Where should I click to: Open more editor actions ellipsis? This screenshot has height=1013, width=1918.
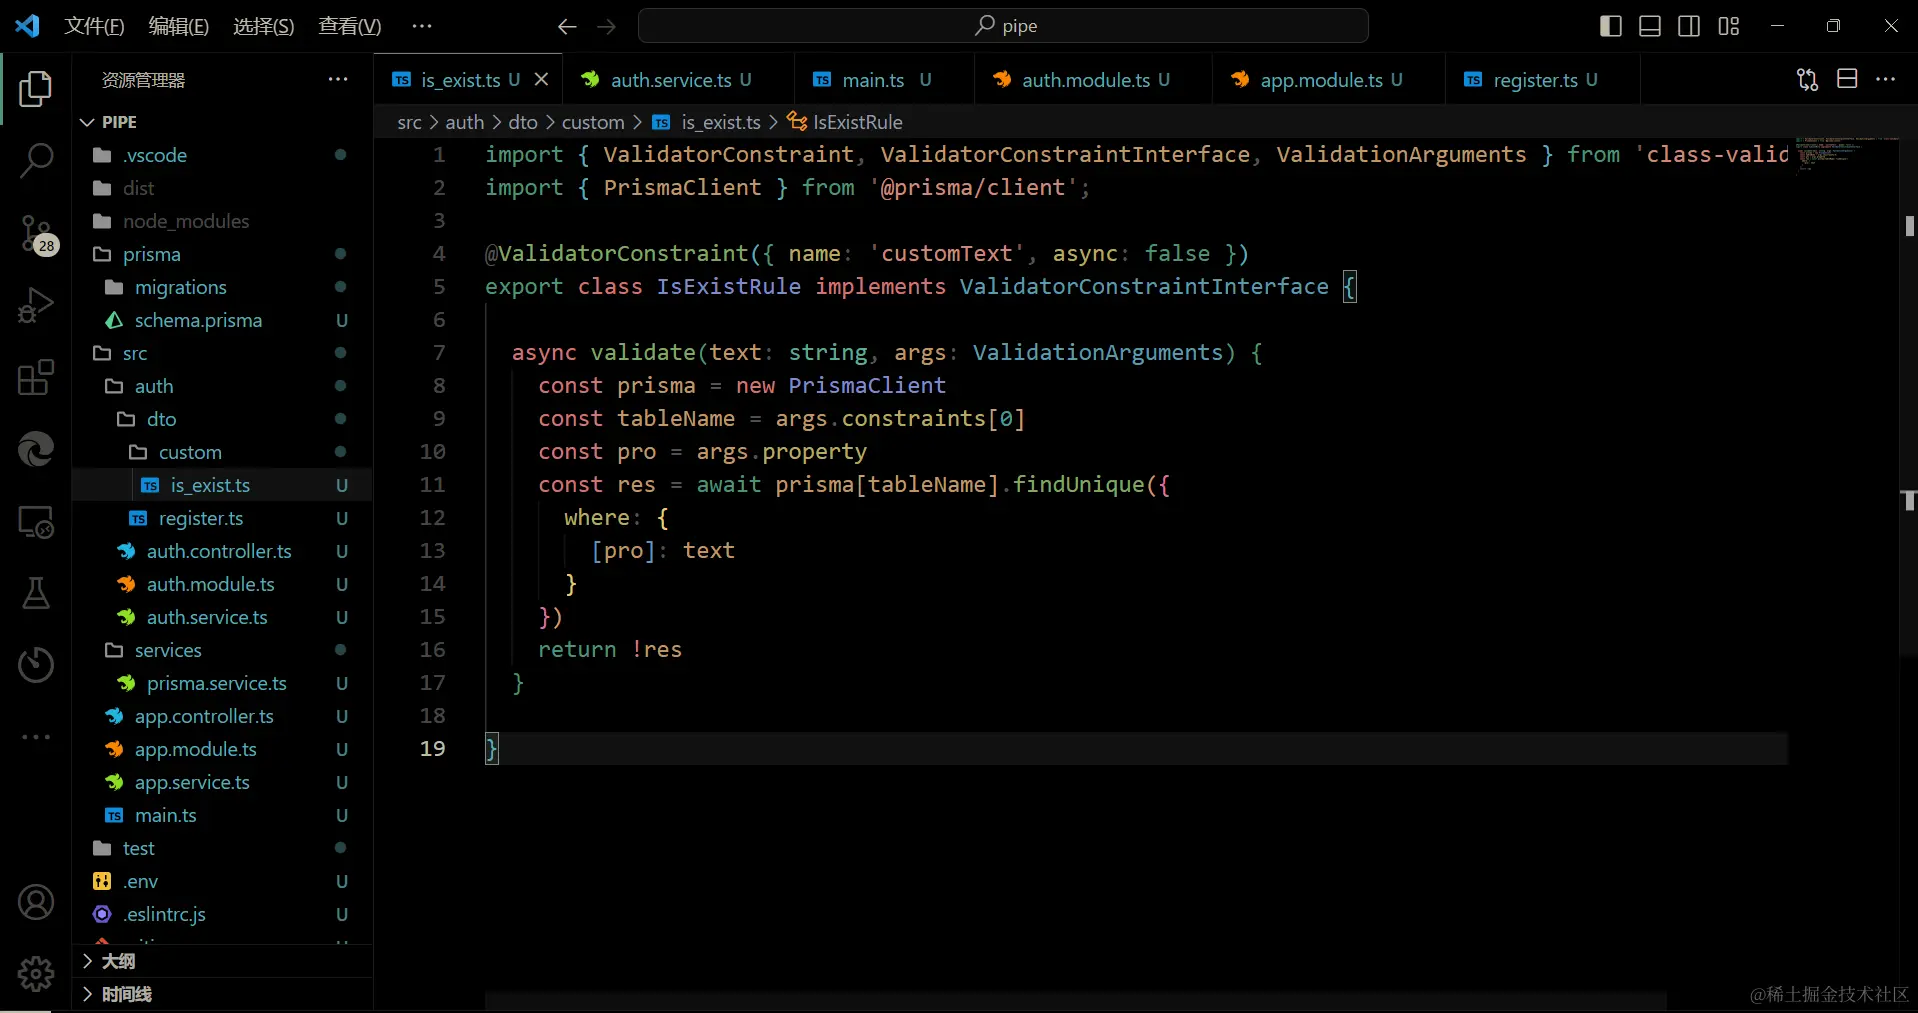tap(1886, 79)
